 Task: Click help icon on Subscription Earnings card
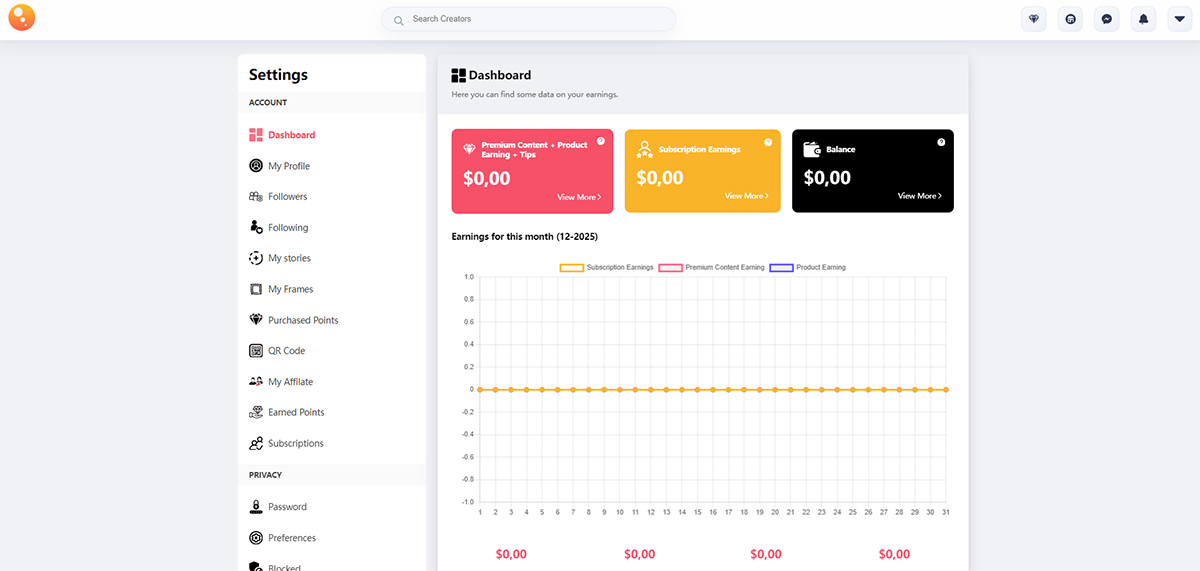(768, 142)
